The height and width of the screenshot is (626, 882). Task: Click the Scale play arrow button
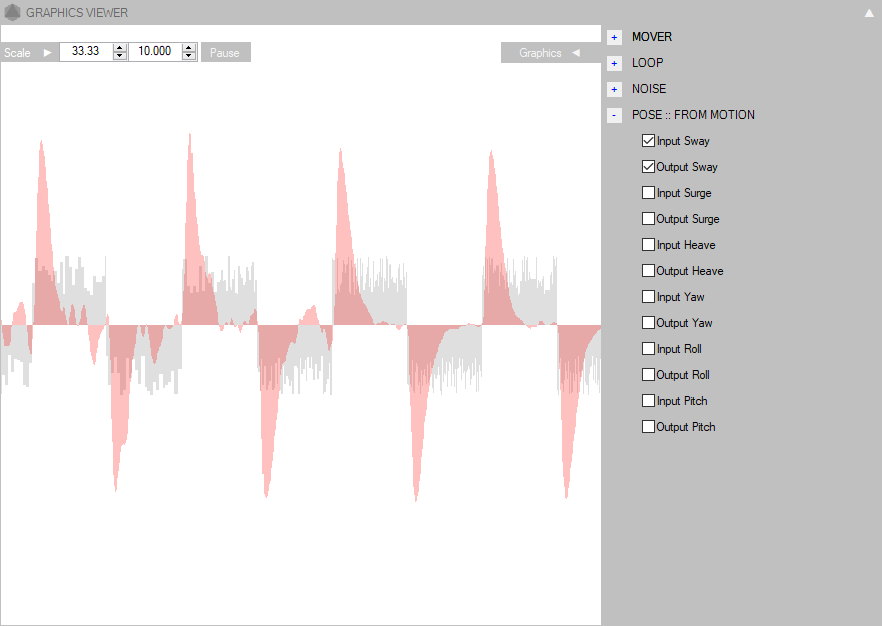(x=47, y=52)
